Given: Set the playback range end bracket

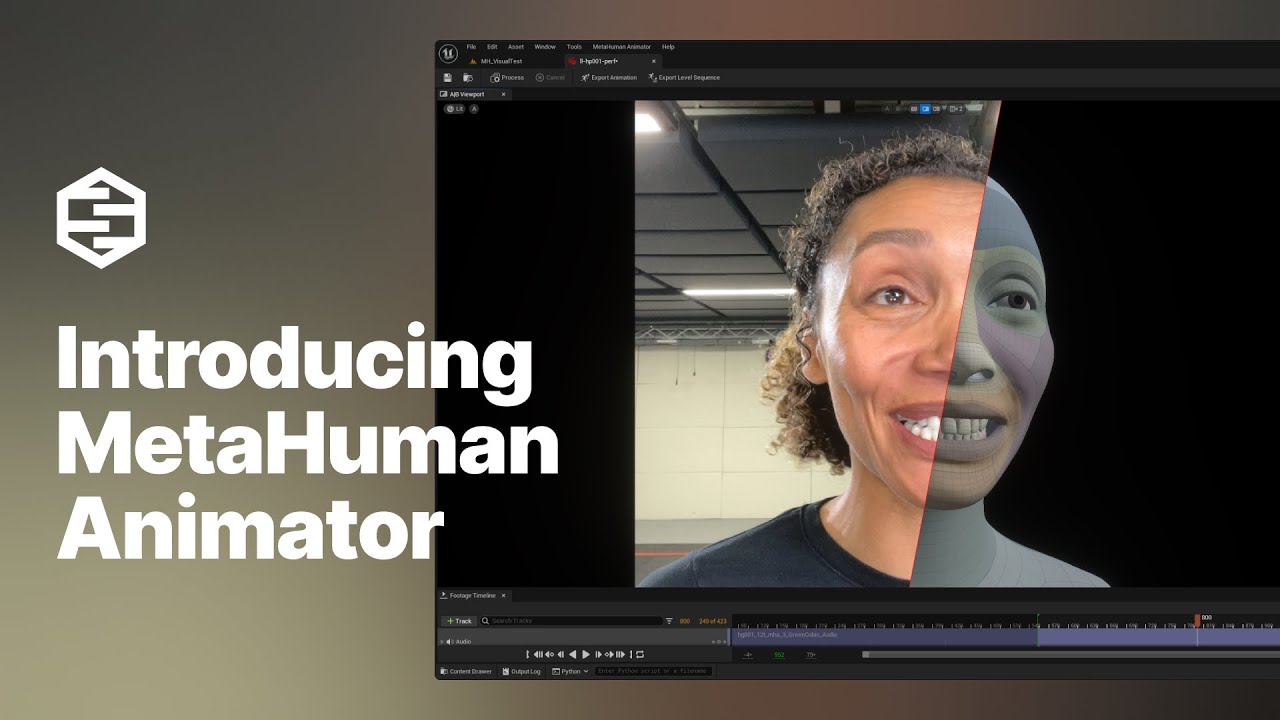Looking at the screenshot, I should (x=631, y=654).
